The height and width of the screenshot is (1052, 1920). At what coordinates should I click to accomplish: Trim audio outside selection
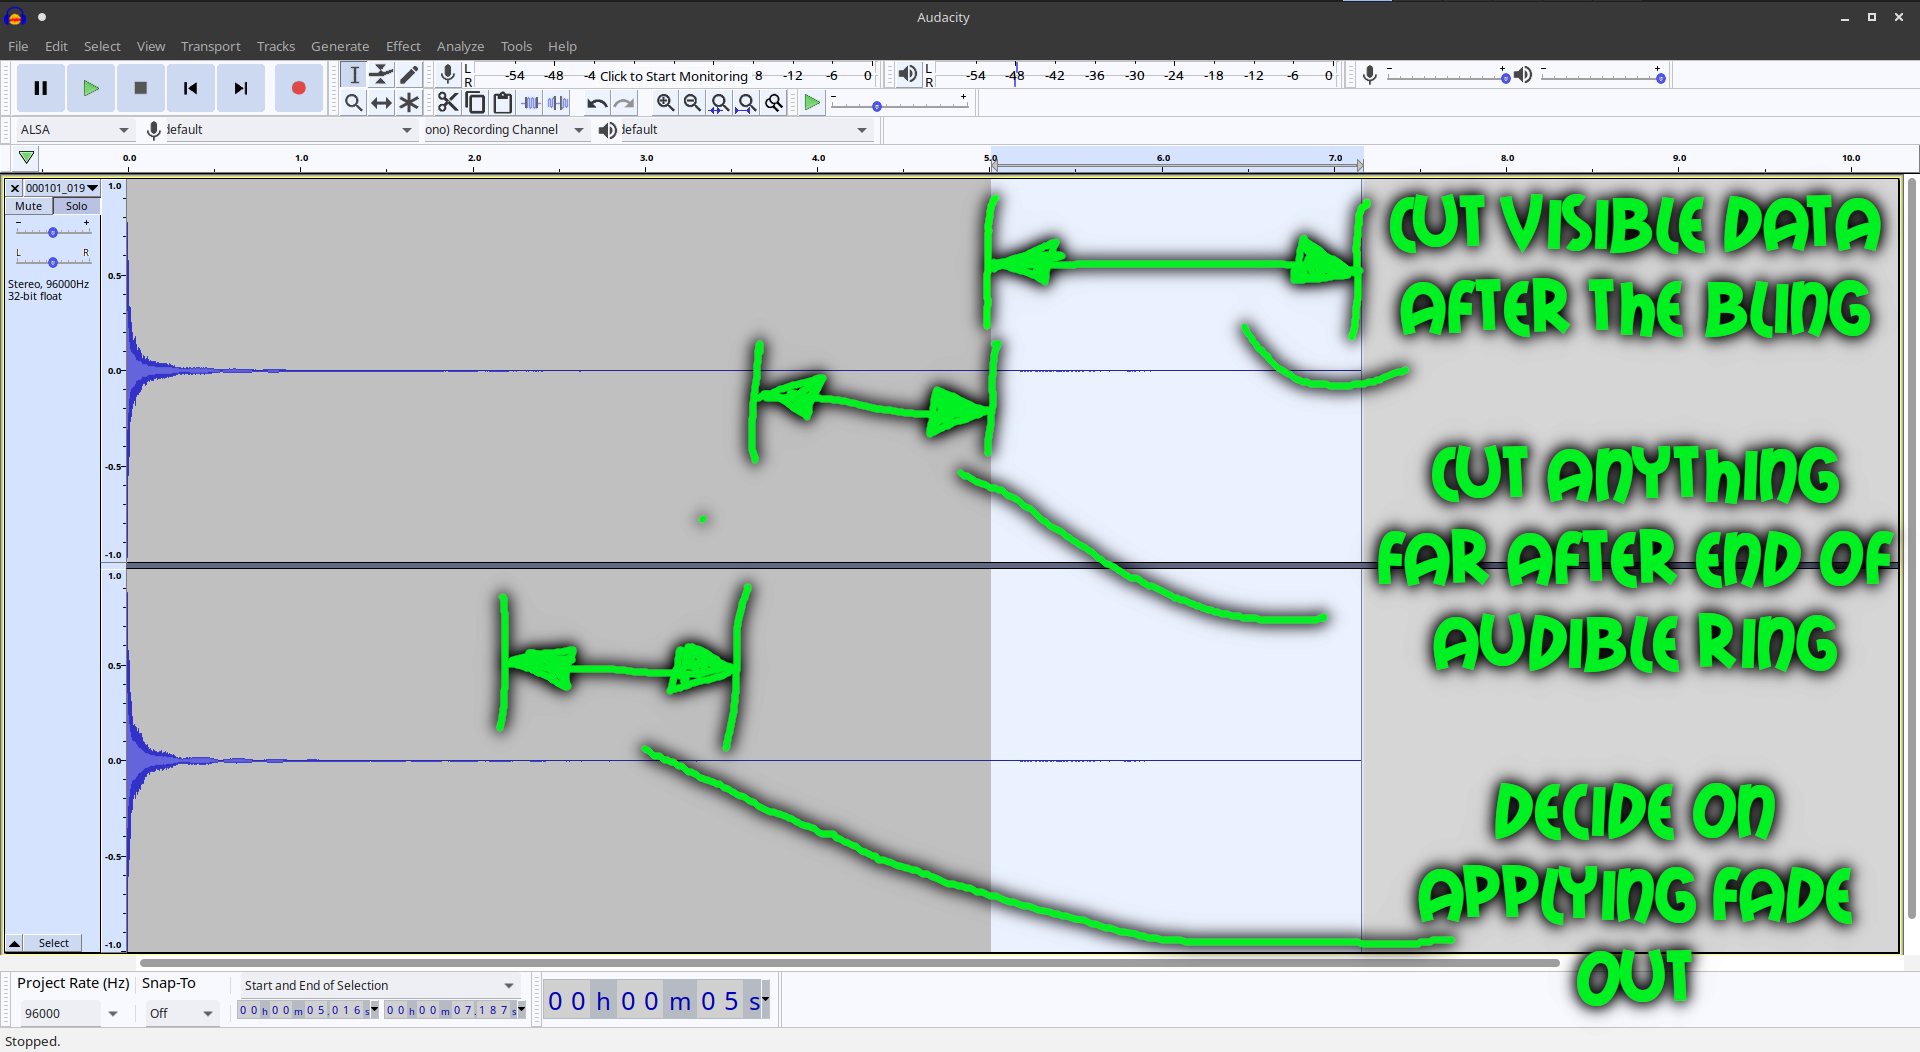(530, 101)
